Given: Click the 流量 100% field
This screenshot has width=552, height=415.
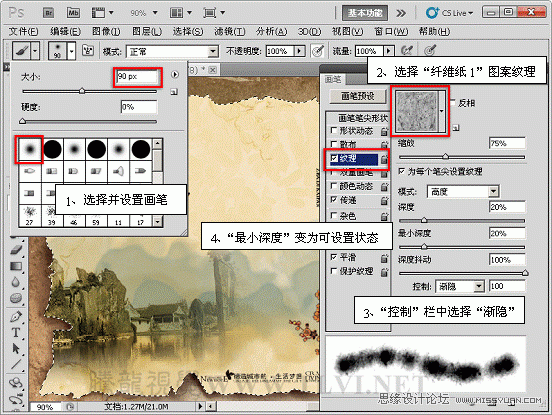Looking at the screenshot, I should (x=369, y=51).
